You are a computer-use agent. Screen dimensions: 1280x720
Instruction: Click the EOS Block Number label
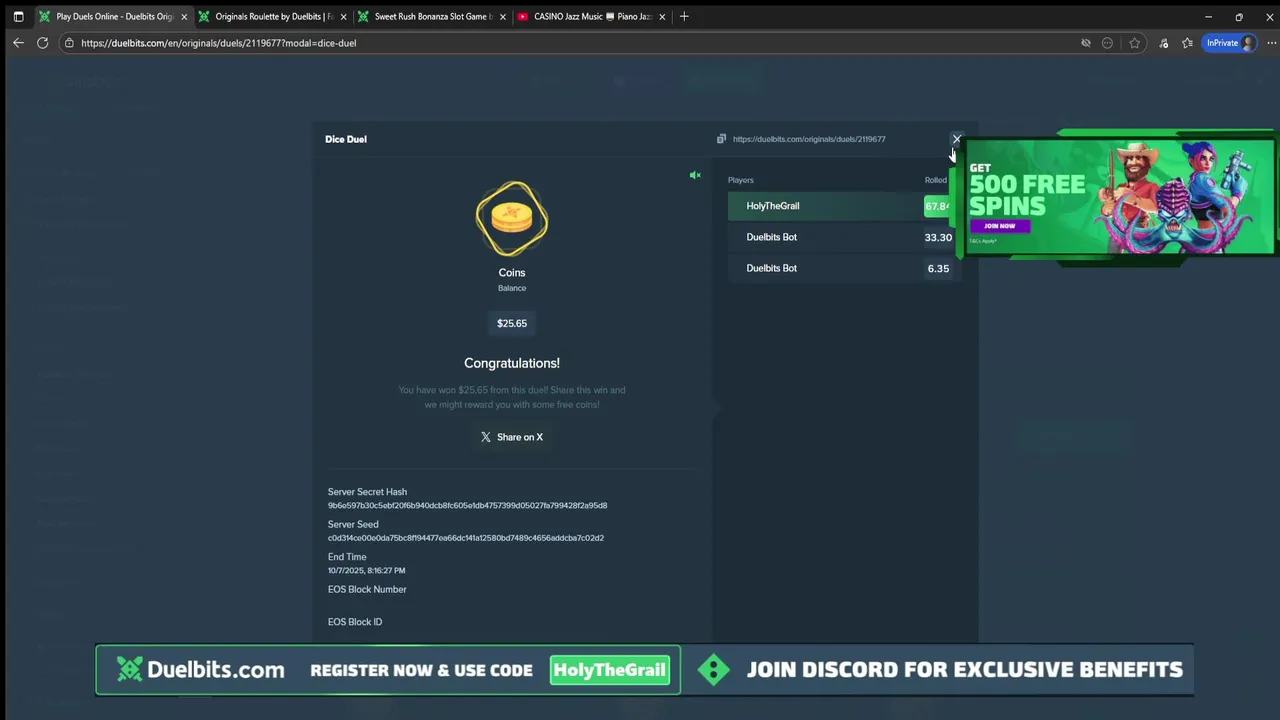click(x=367, y=589)
